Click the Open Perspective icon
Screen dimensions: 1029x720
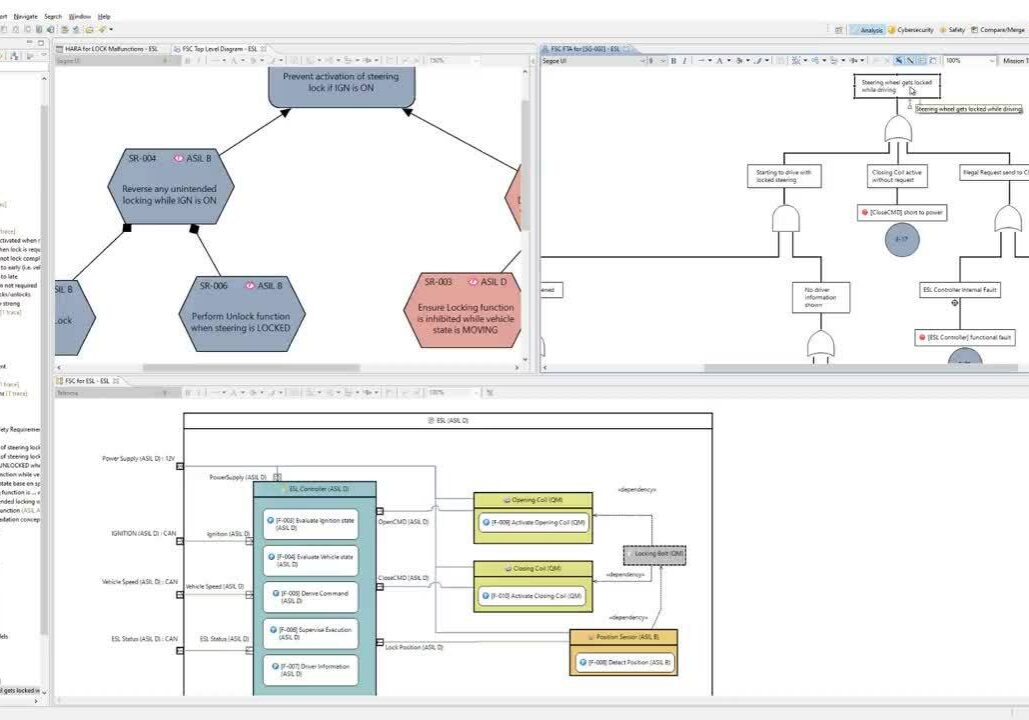click(839, 30)
